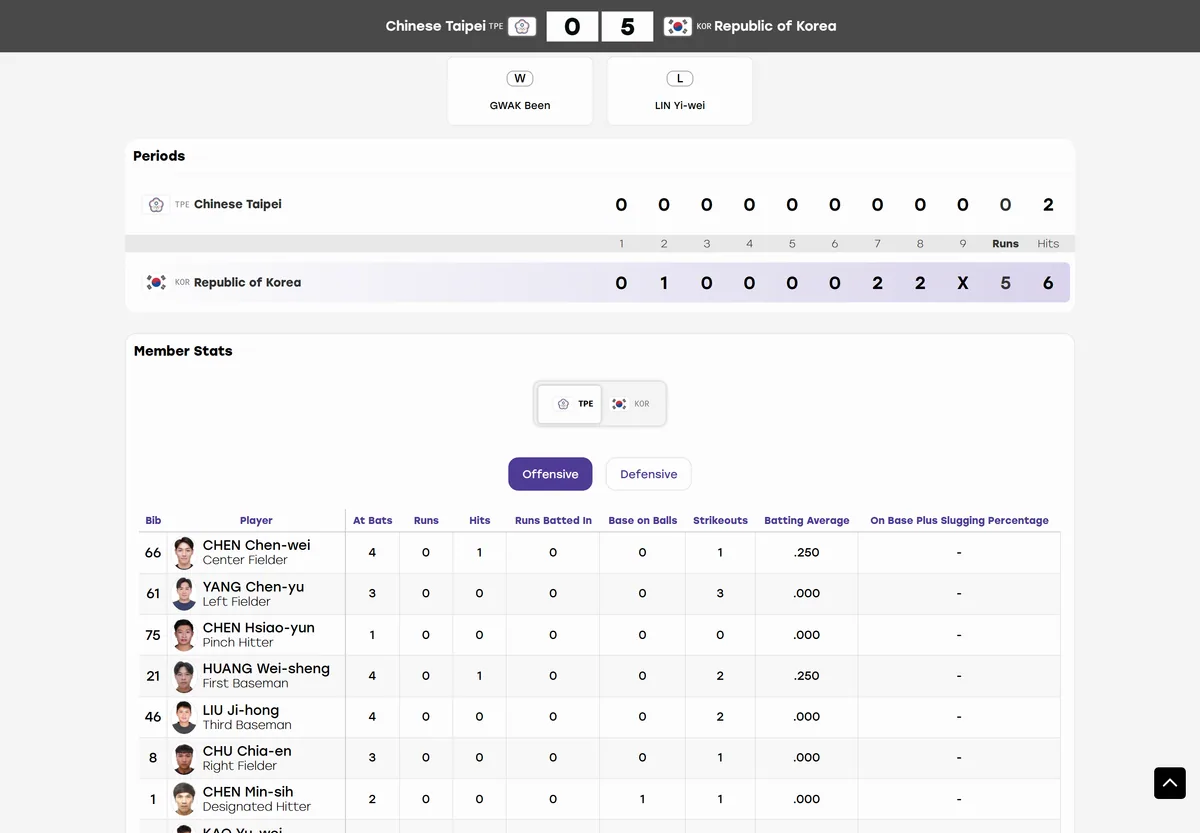Image resolution: width=1200 pixels, height=833 pixels.
Task: Click player name CHU Chia-en
Action: click(x=247, y=751)
